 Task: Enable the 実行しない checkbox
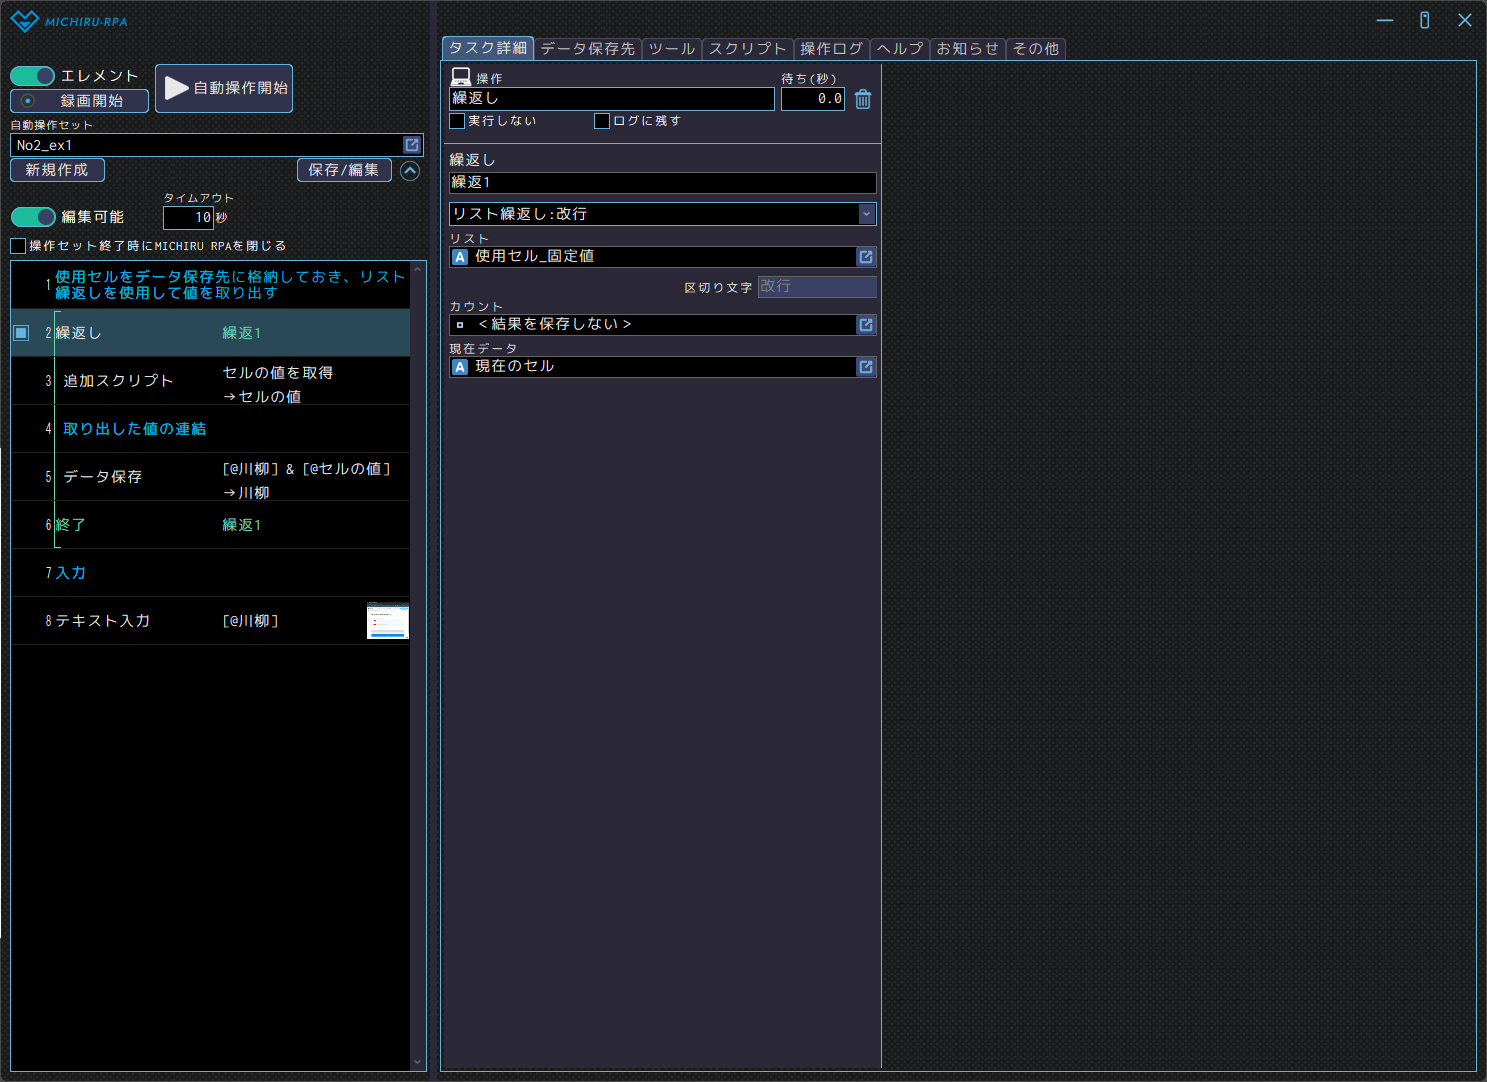coord(458,121)
